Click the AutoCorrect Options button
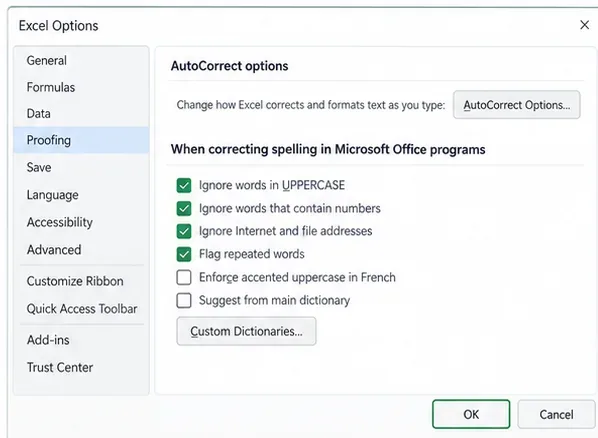Image resolution: width=598 pixels, height=438 pixels. point(516,105)
